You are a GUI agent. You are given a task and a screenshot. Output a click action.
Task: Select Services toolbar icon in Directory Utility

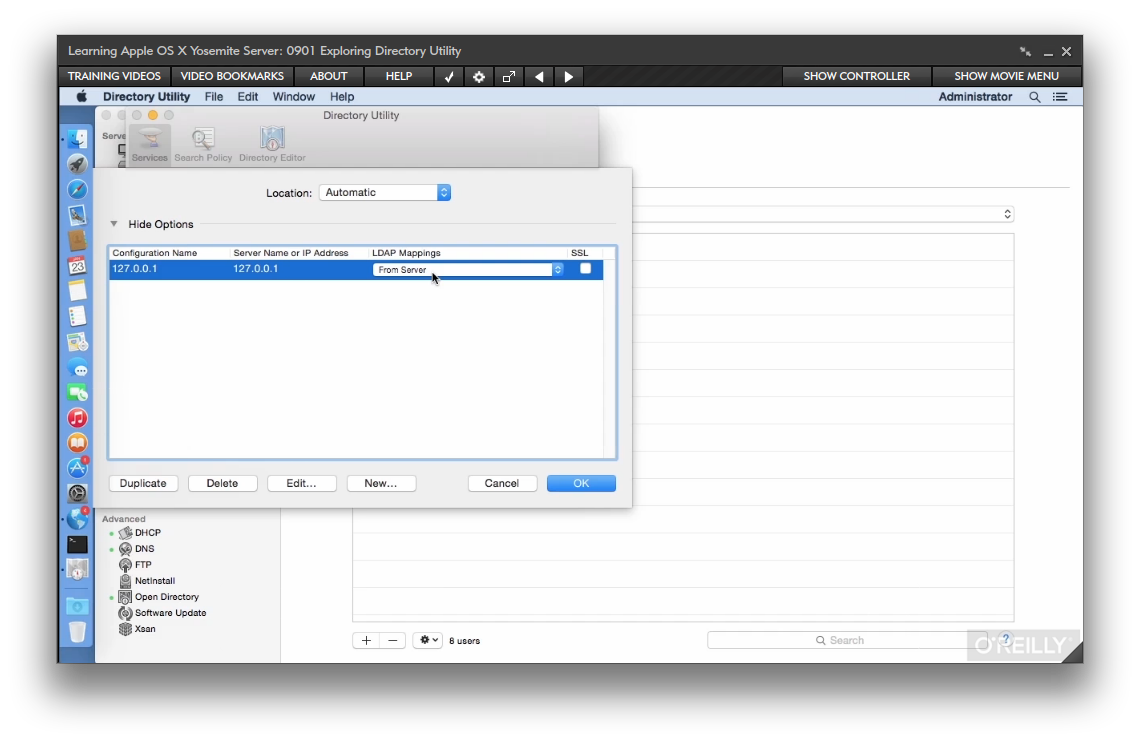pos(150,145)
